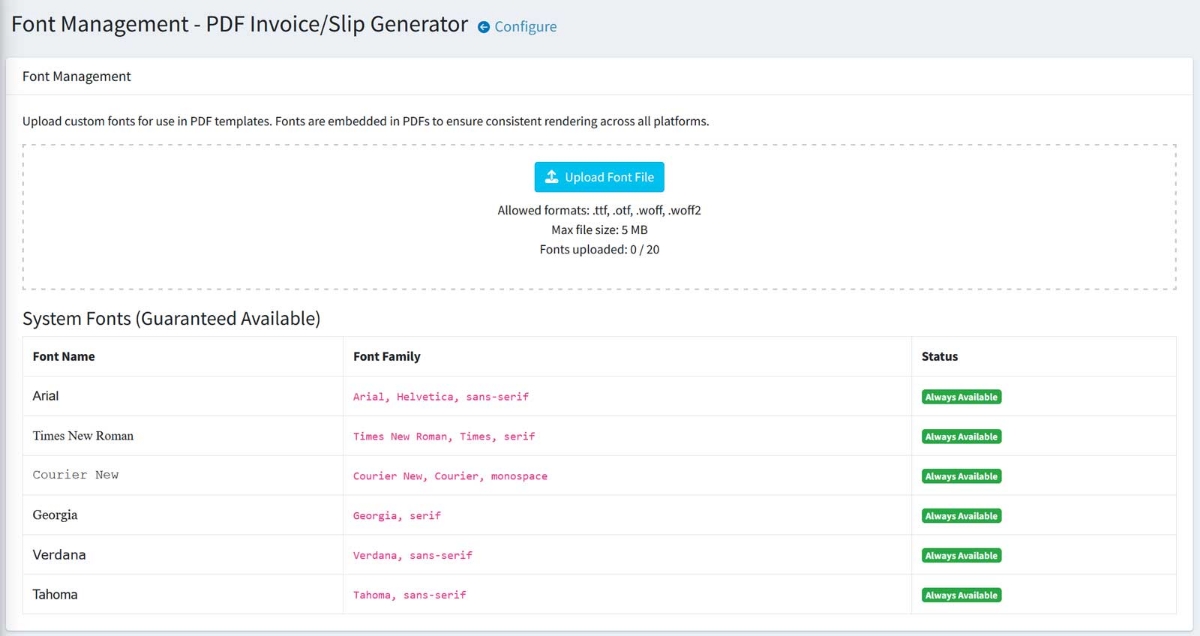Click the Status column header
The width and height of the screenshot is (1200, 636).
pyautogui.click(x=938, y=356)
